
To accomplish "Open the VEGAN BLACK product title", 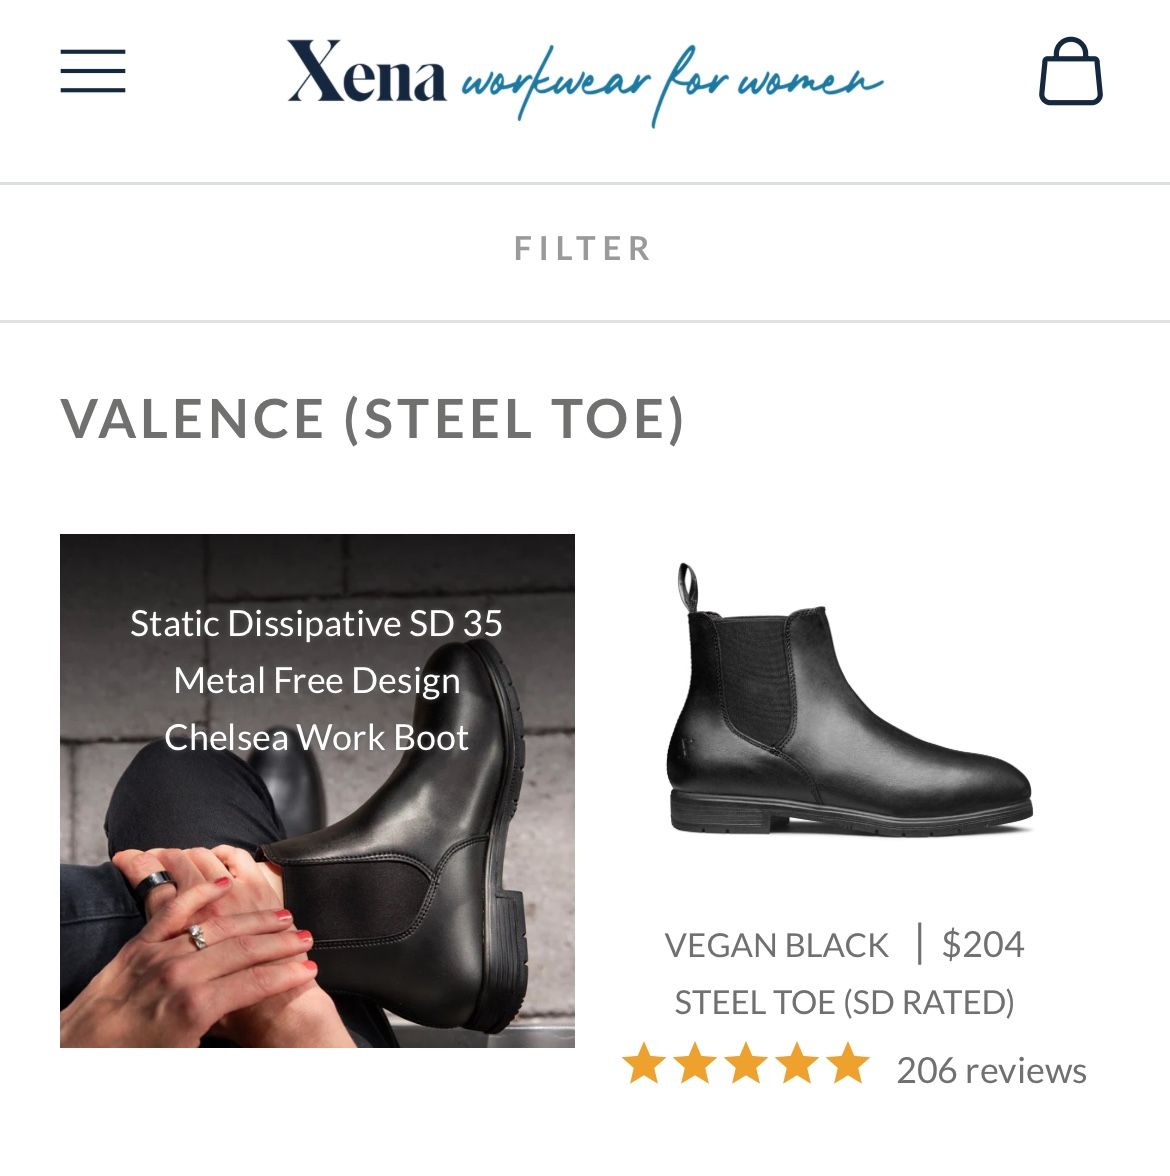I will (776, 946).
